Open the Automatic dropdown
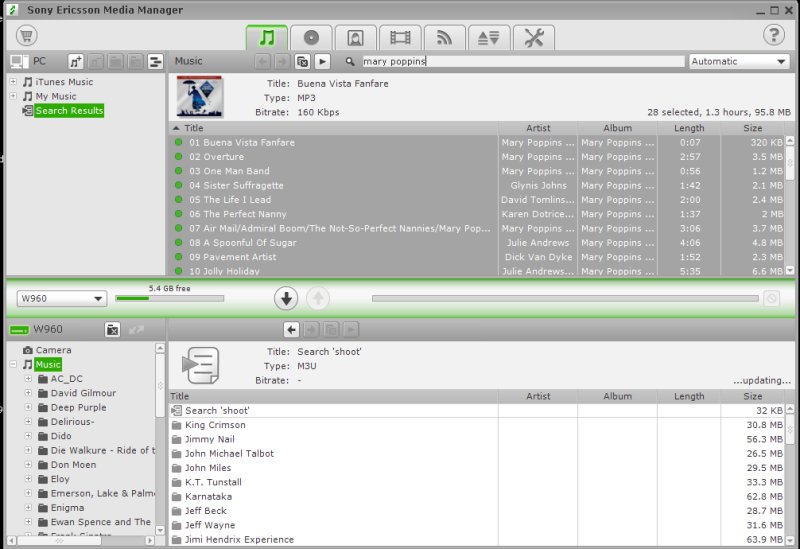This screenshot has width=800, height=549. click(739, 61)
